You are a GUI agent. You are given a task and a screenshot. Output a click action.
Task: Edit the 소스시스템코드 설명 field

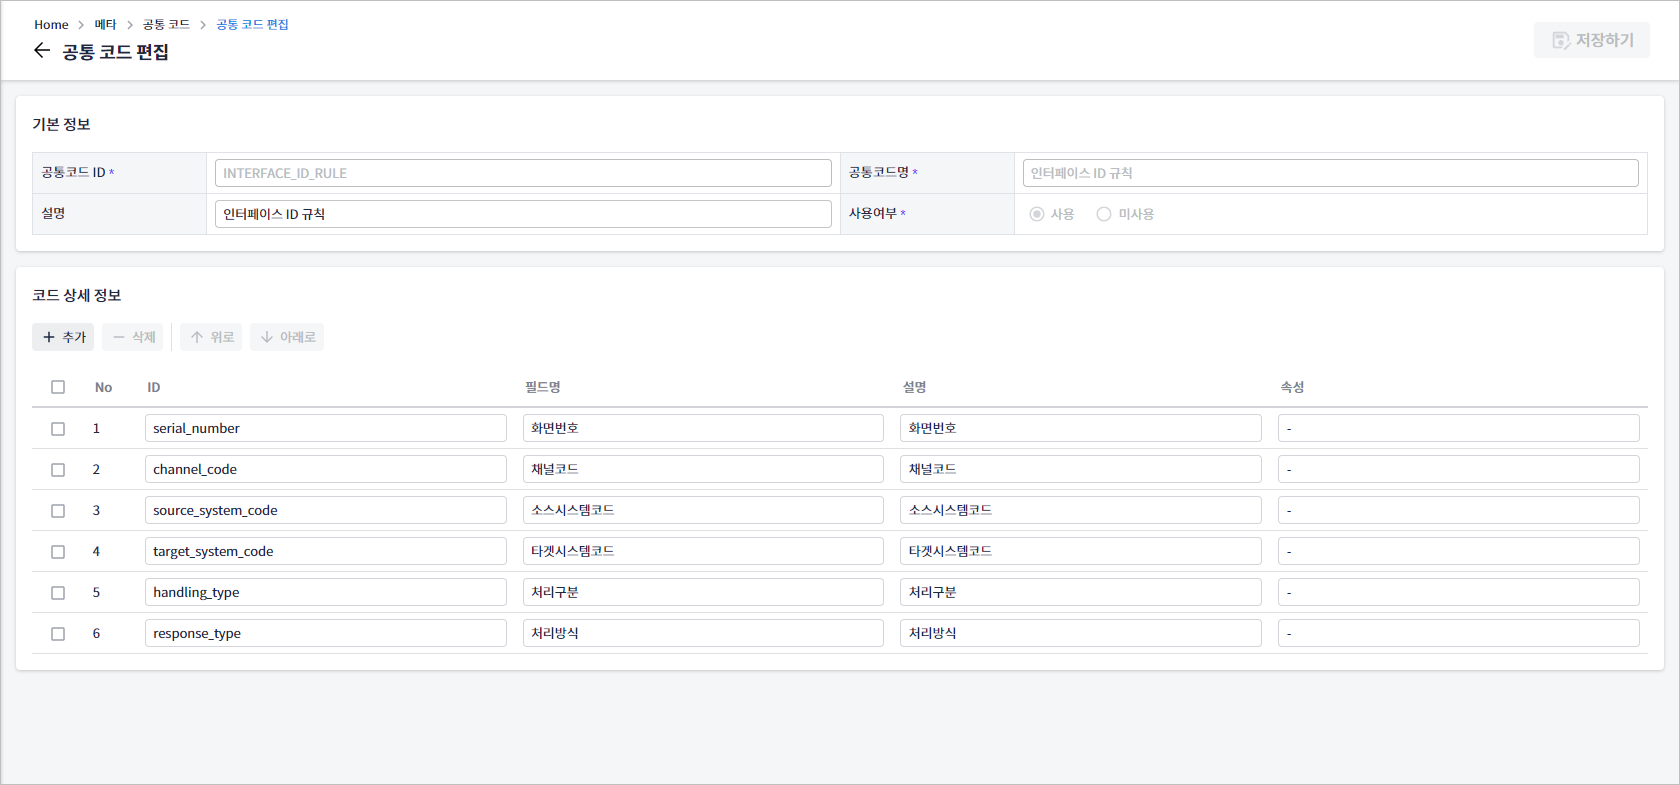[x=1081, y=510]
